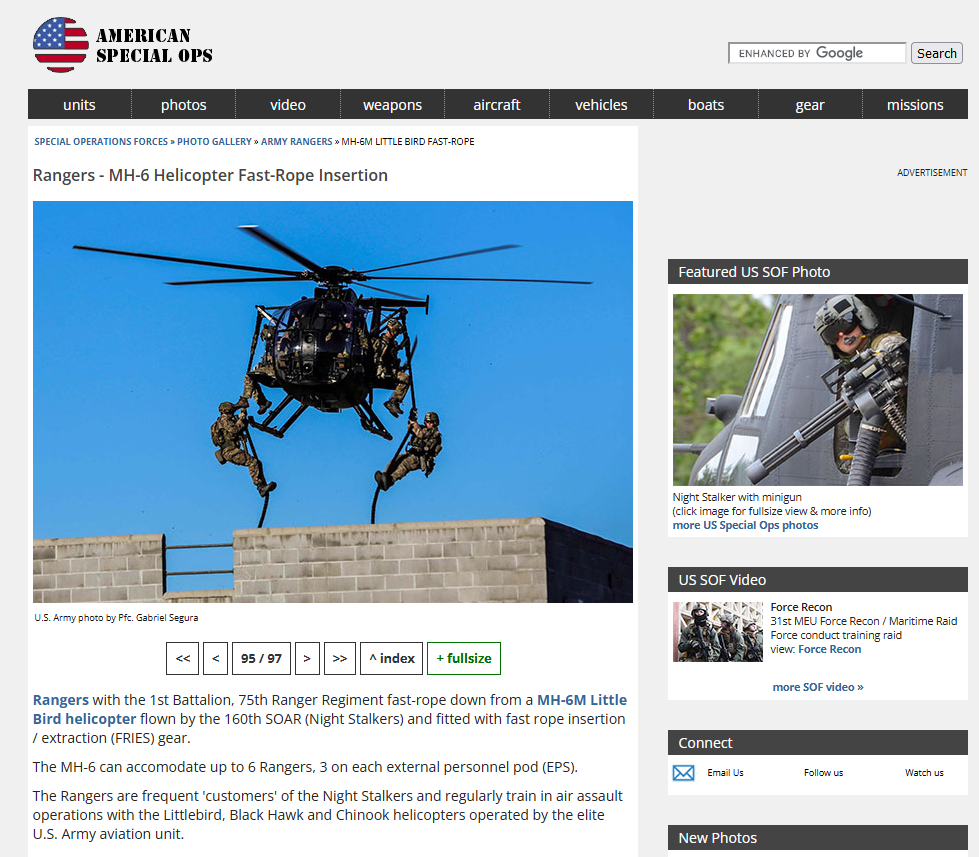Image resolution: width=979 pixels, height=857 pixels.
Task: Click the 95 / 97 counter button
Action: point(261,658)
